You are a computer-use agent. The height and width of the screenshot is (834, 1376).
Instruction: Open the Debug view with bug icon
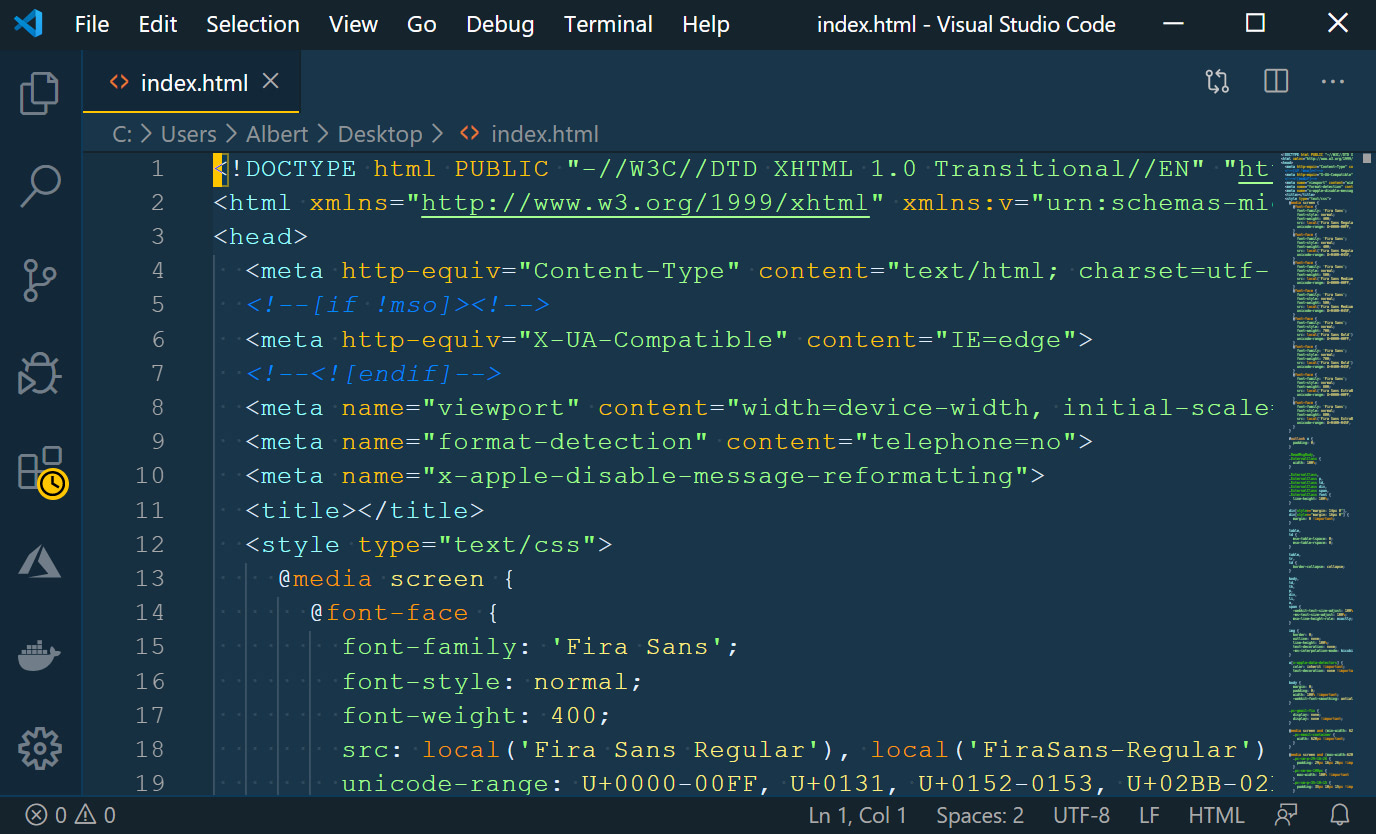(40, 374)
